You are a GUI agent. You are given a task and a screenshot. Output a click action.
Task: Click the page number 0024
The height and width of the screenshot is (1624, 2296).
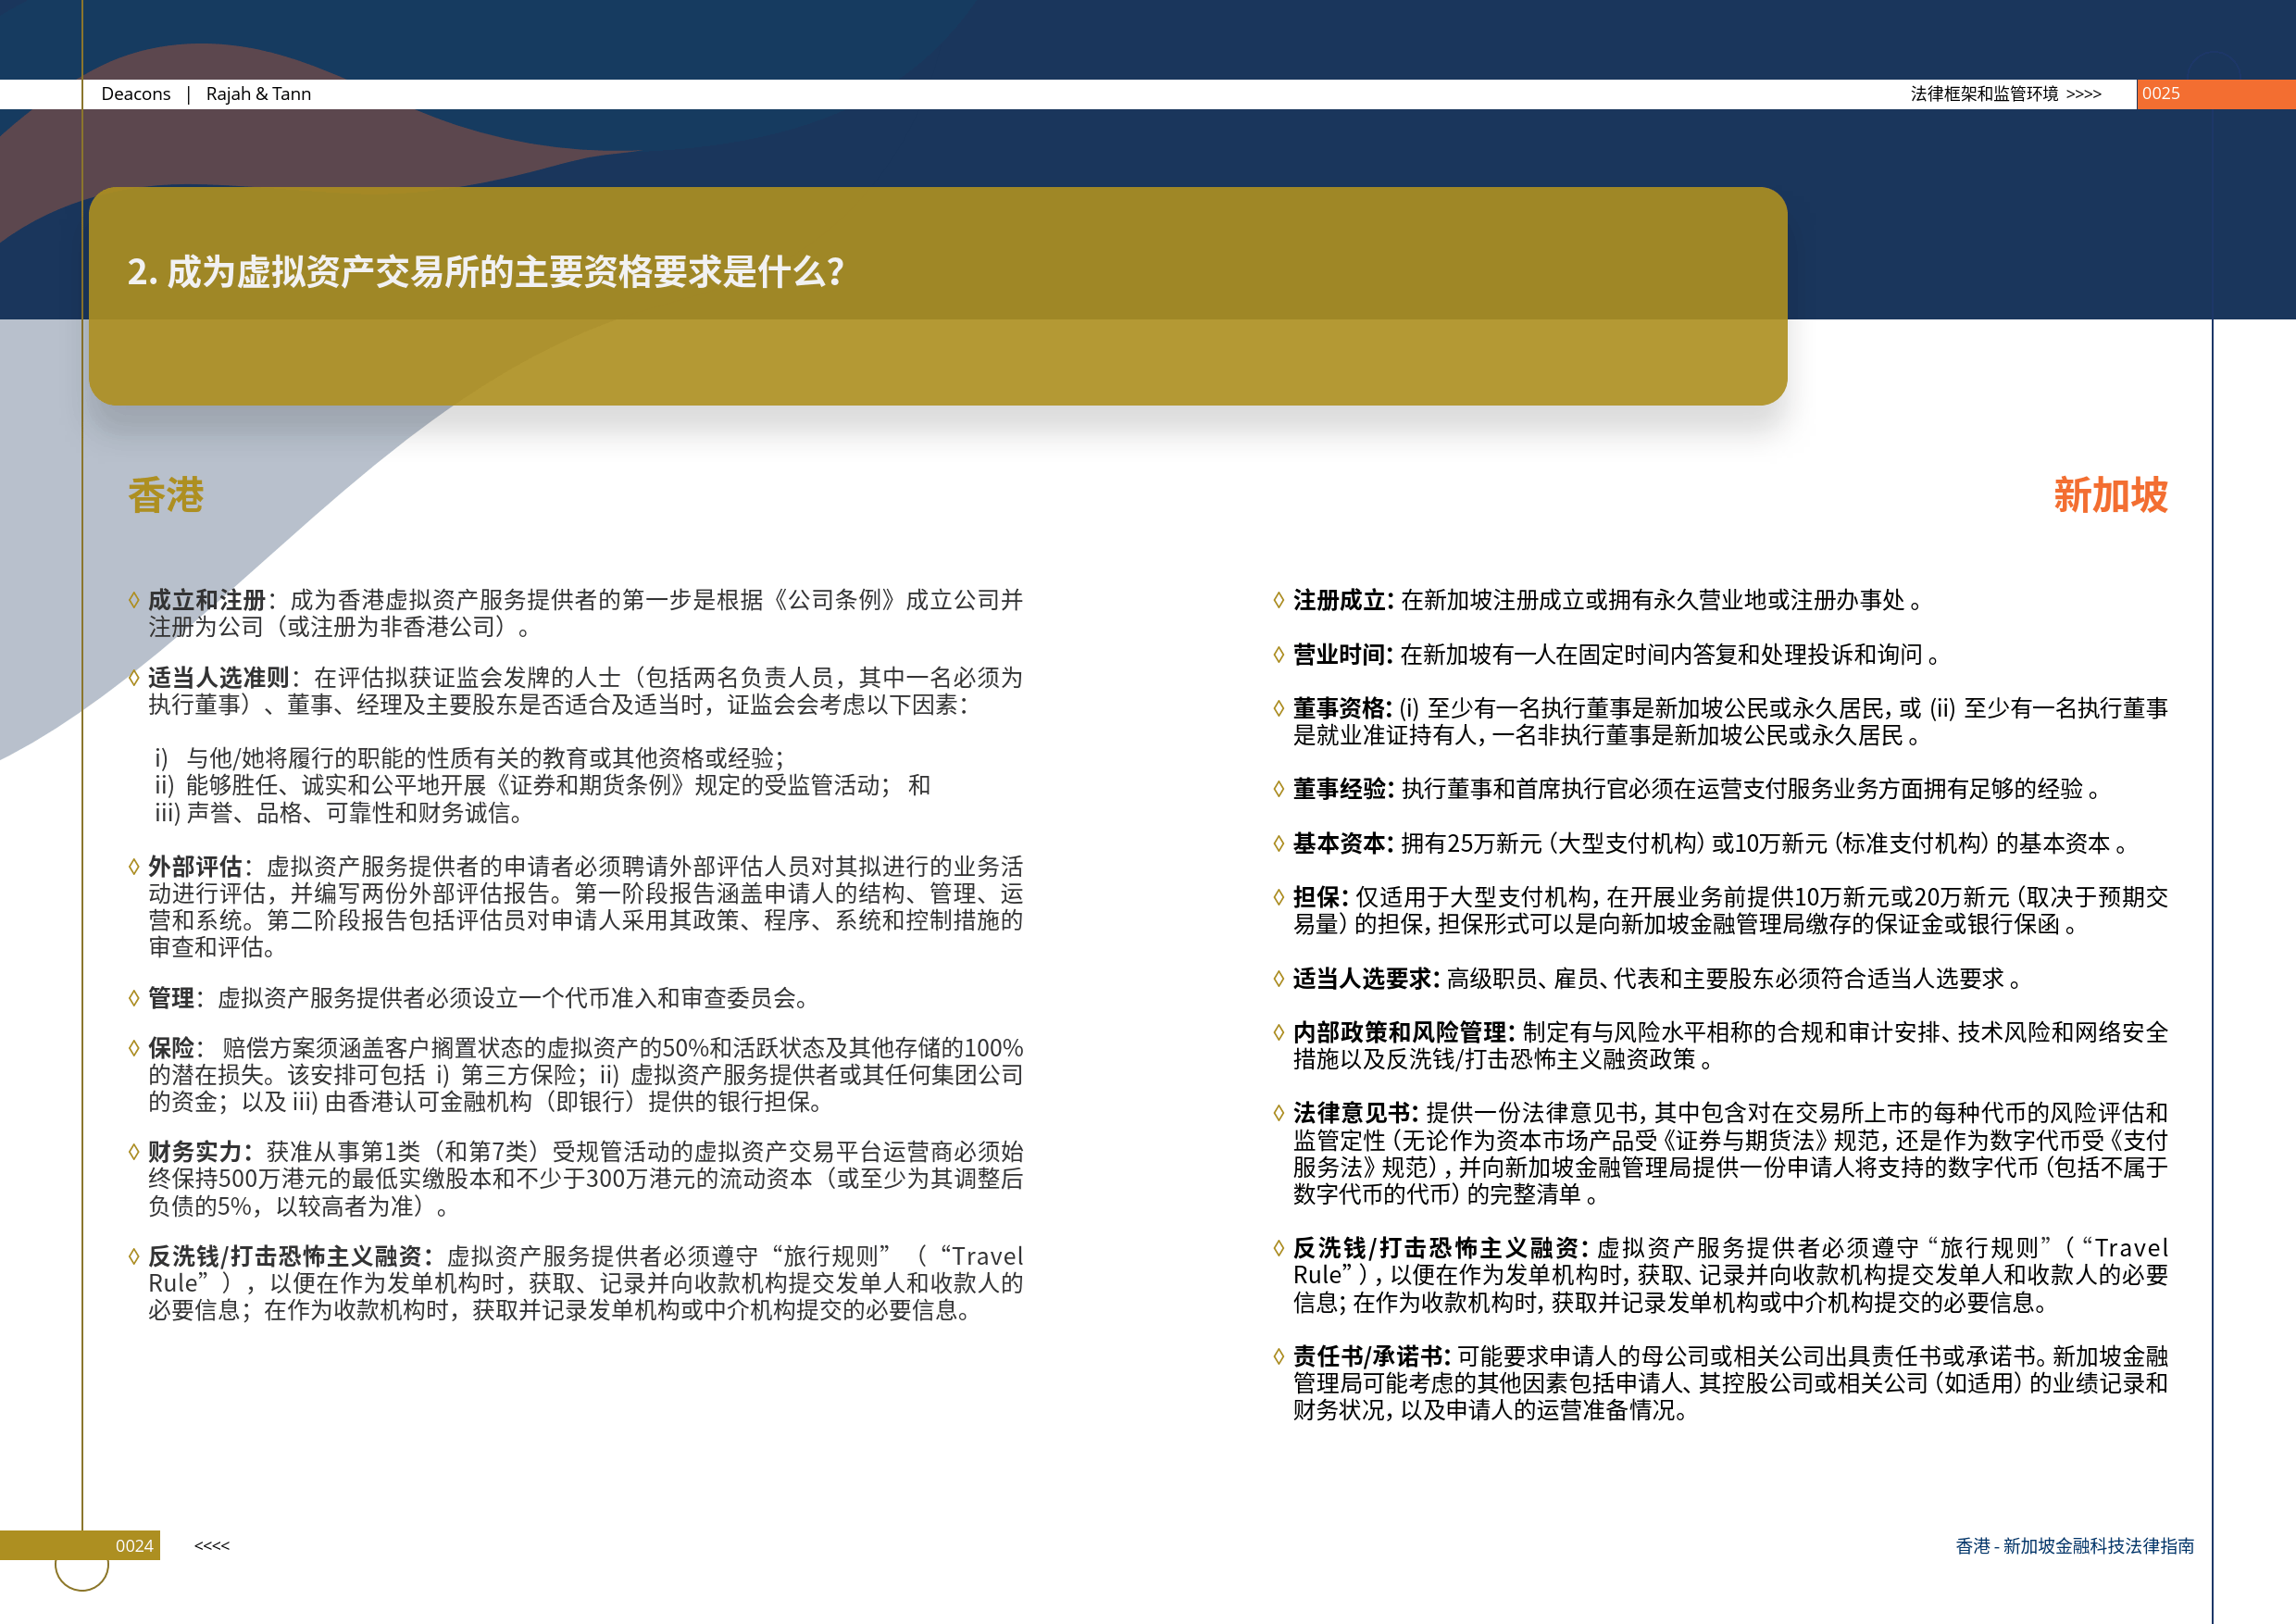[134, 1546]
